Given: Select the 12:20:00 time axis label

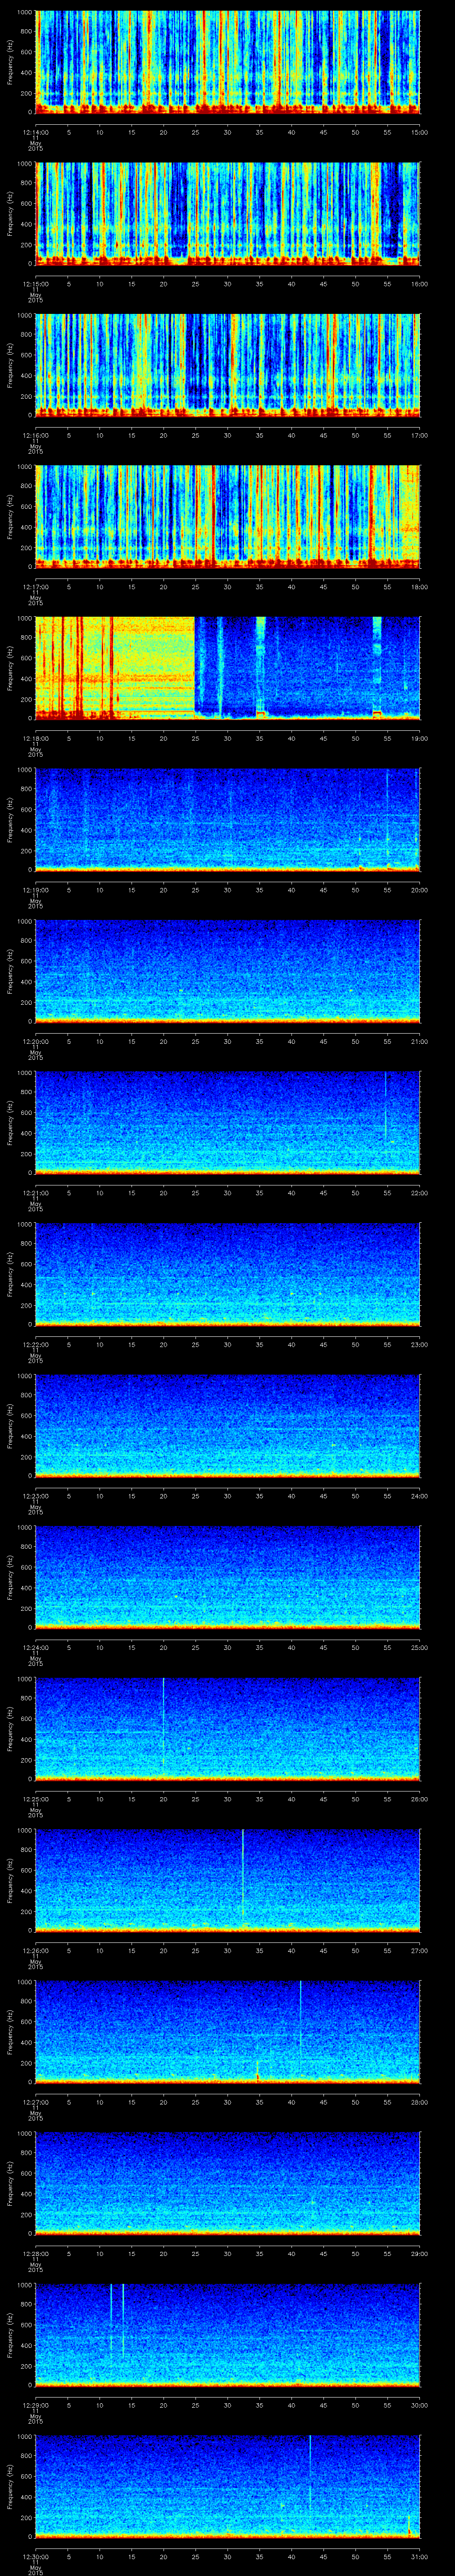Looking at the screenshot, I should point(36,1041).
